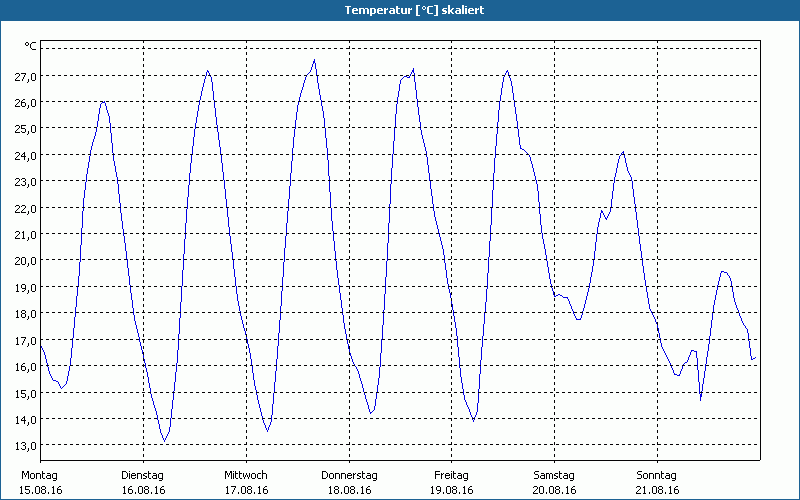Click the 22,0 value on the y-axis
Screen dimensions: 800x500
25,208
